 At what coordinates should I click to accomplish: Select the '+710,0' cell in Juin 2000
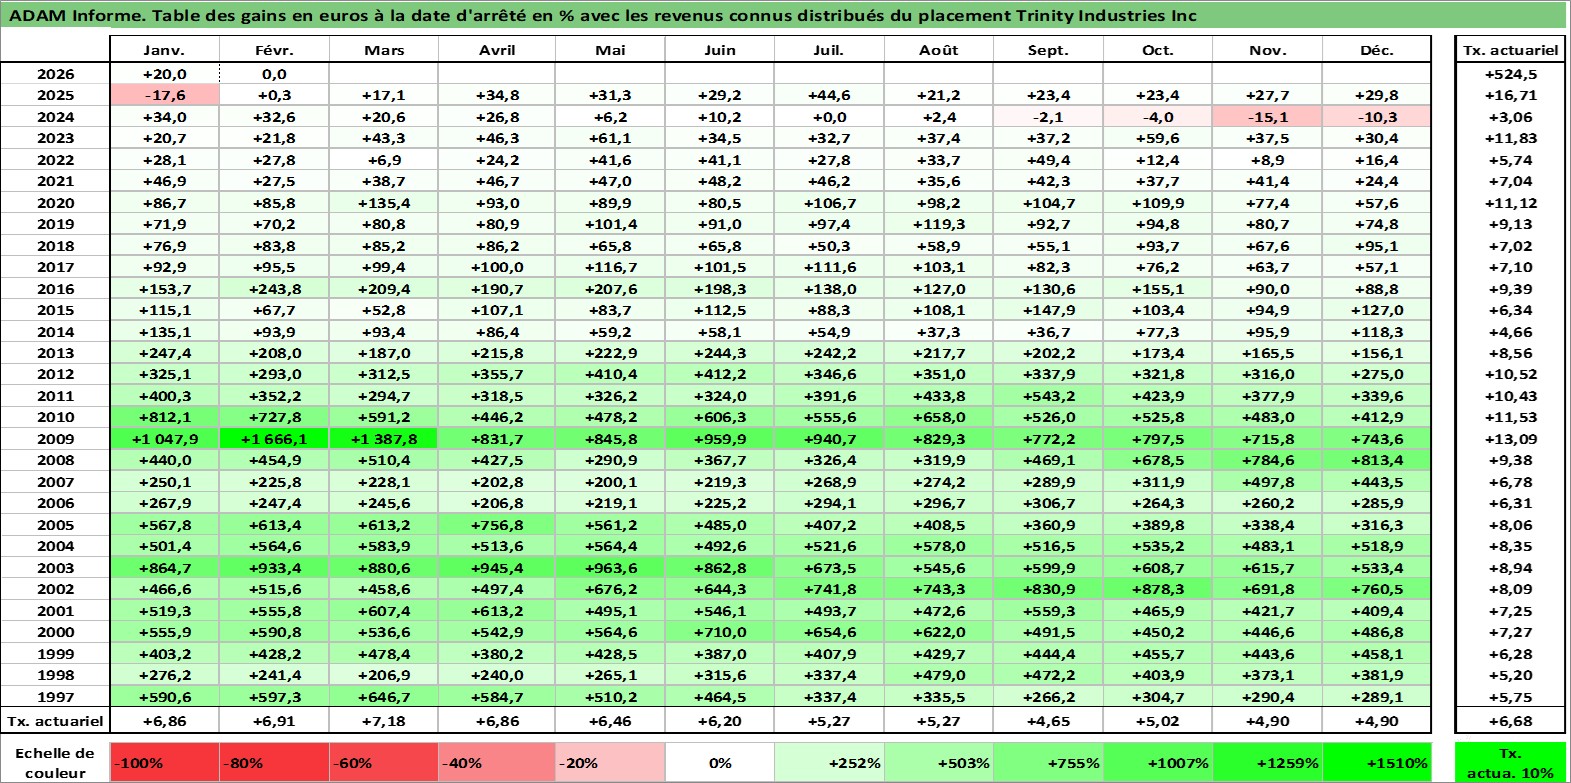click(720, 632)
